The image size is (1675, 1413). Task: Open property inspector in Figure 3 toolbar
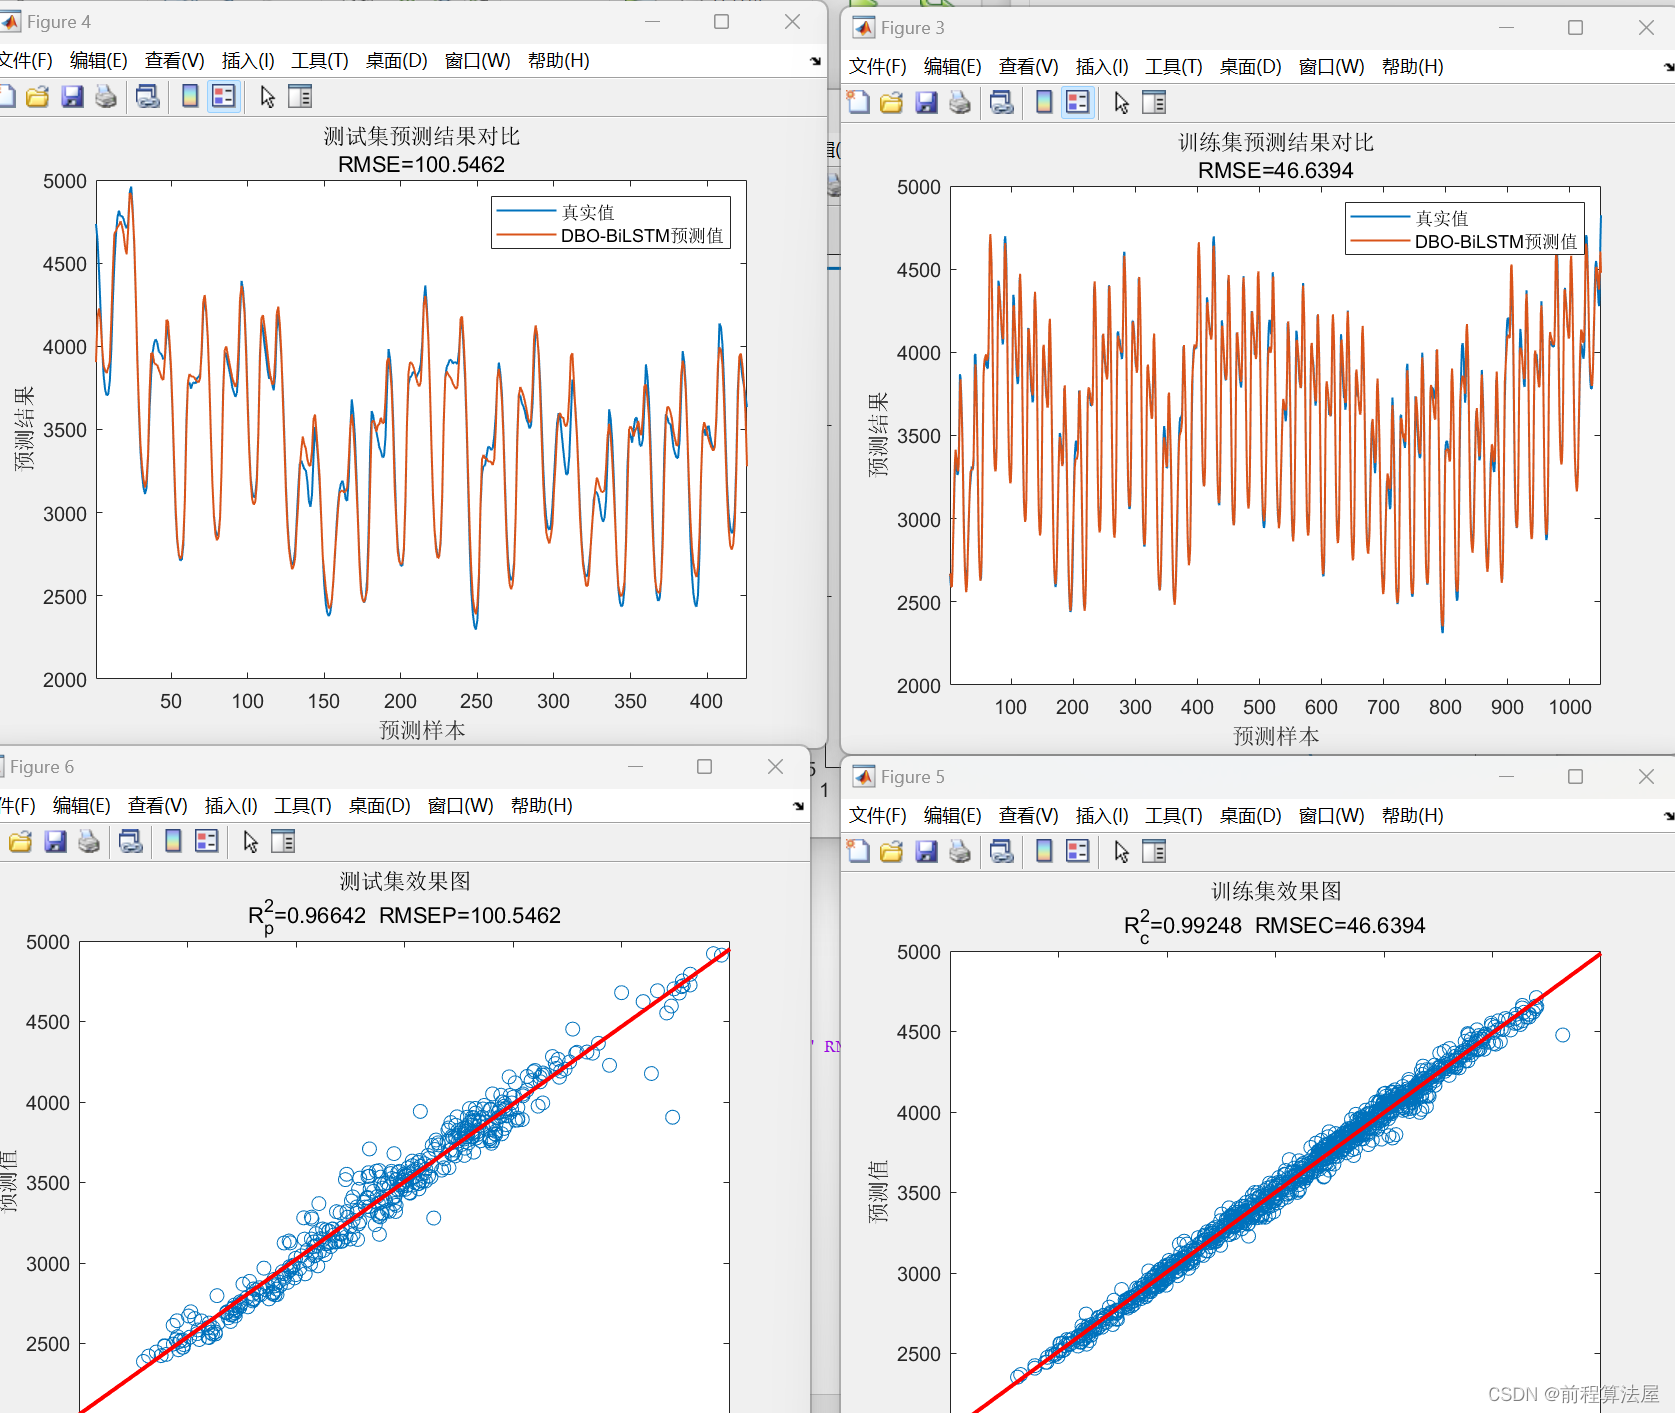point(1154,103)
